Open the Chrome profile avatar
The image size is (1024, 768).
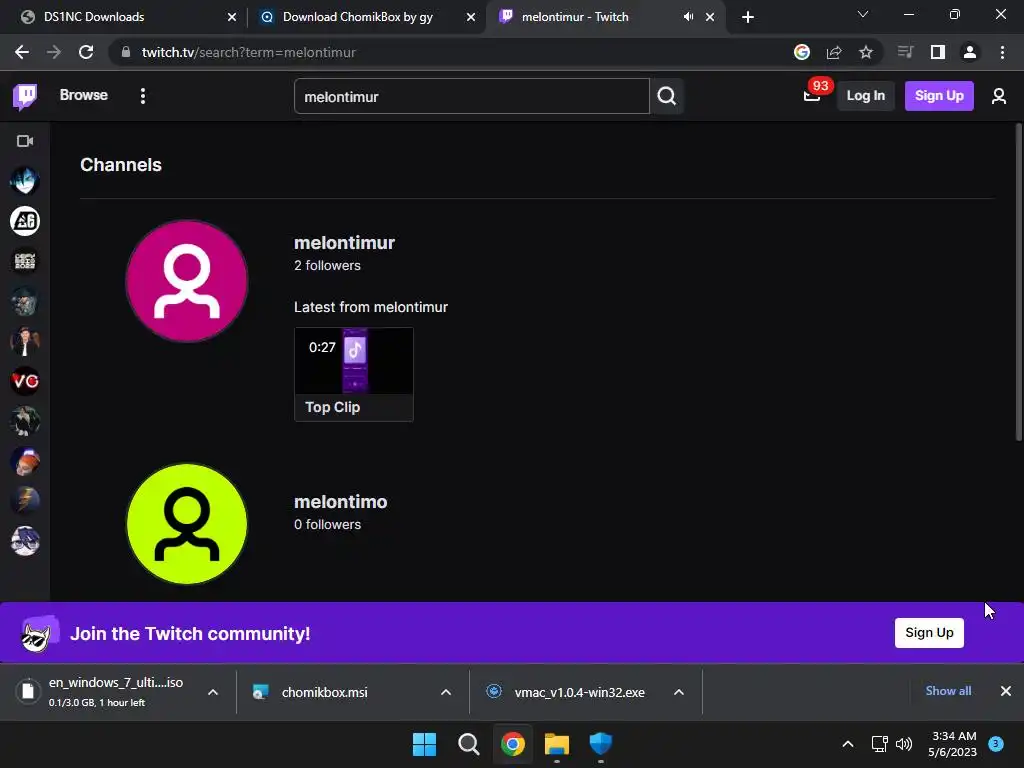coord(970,52)
